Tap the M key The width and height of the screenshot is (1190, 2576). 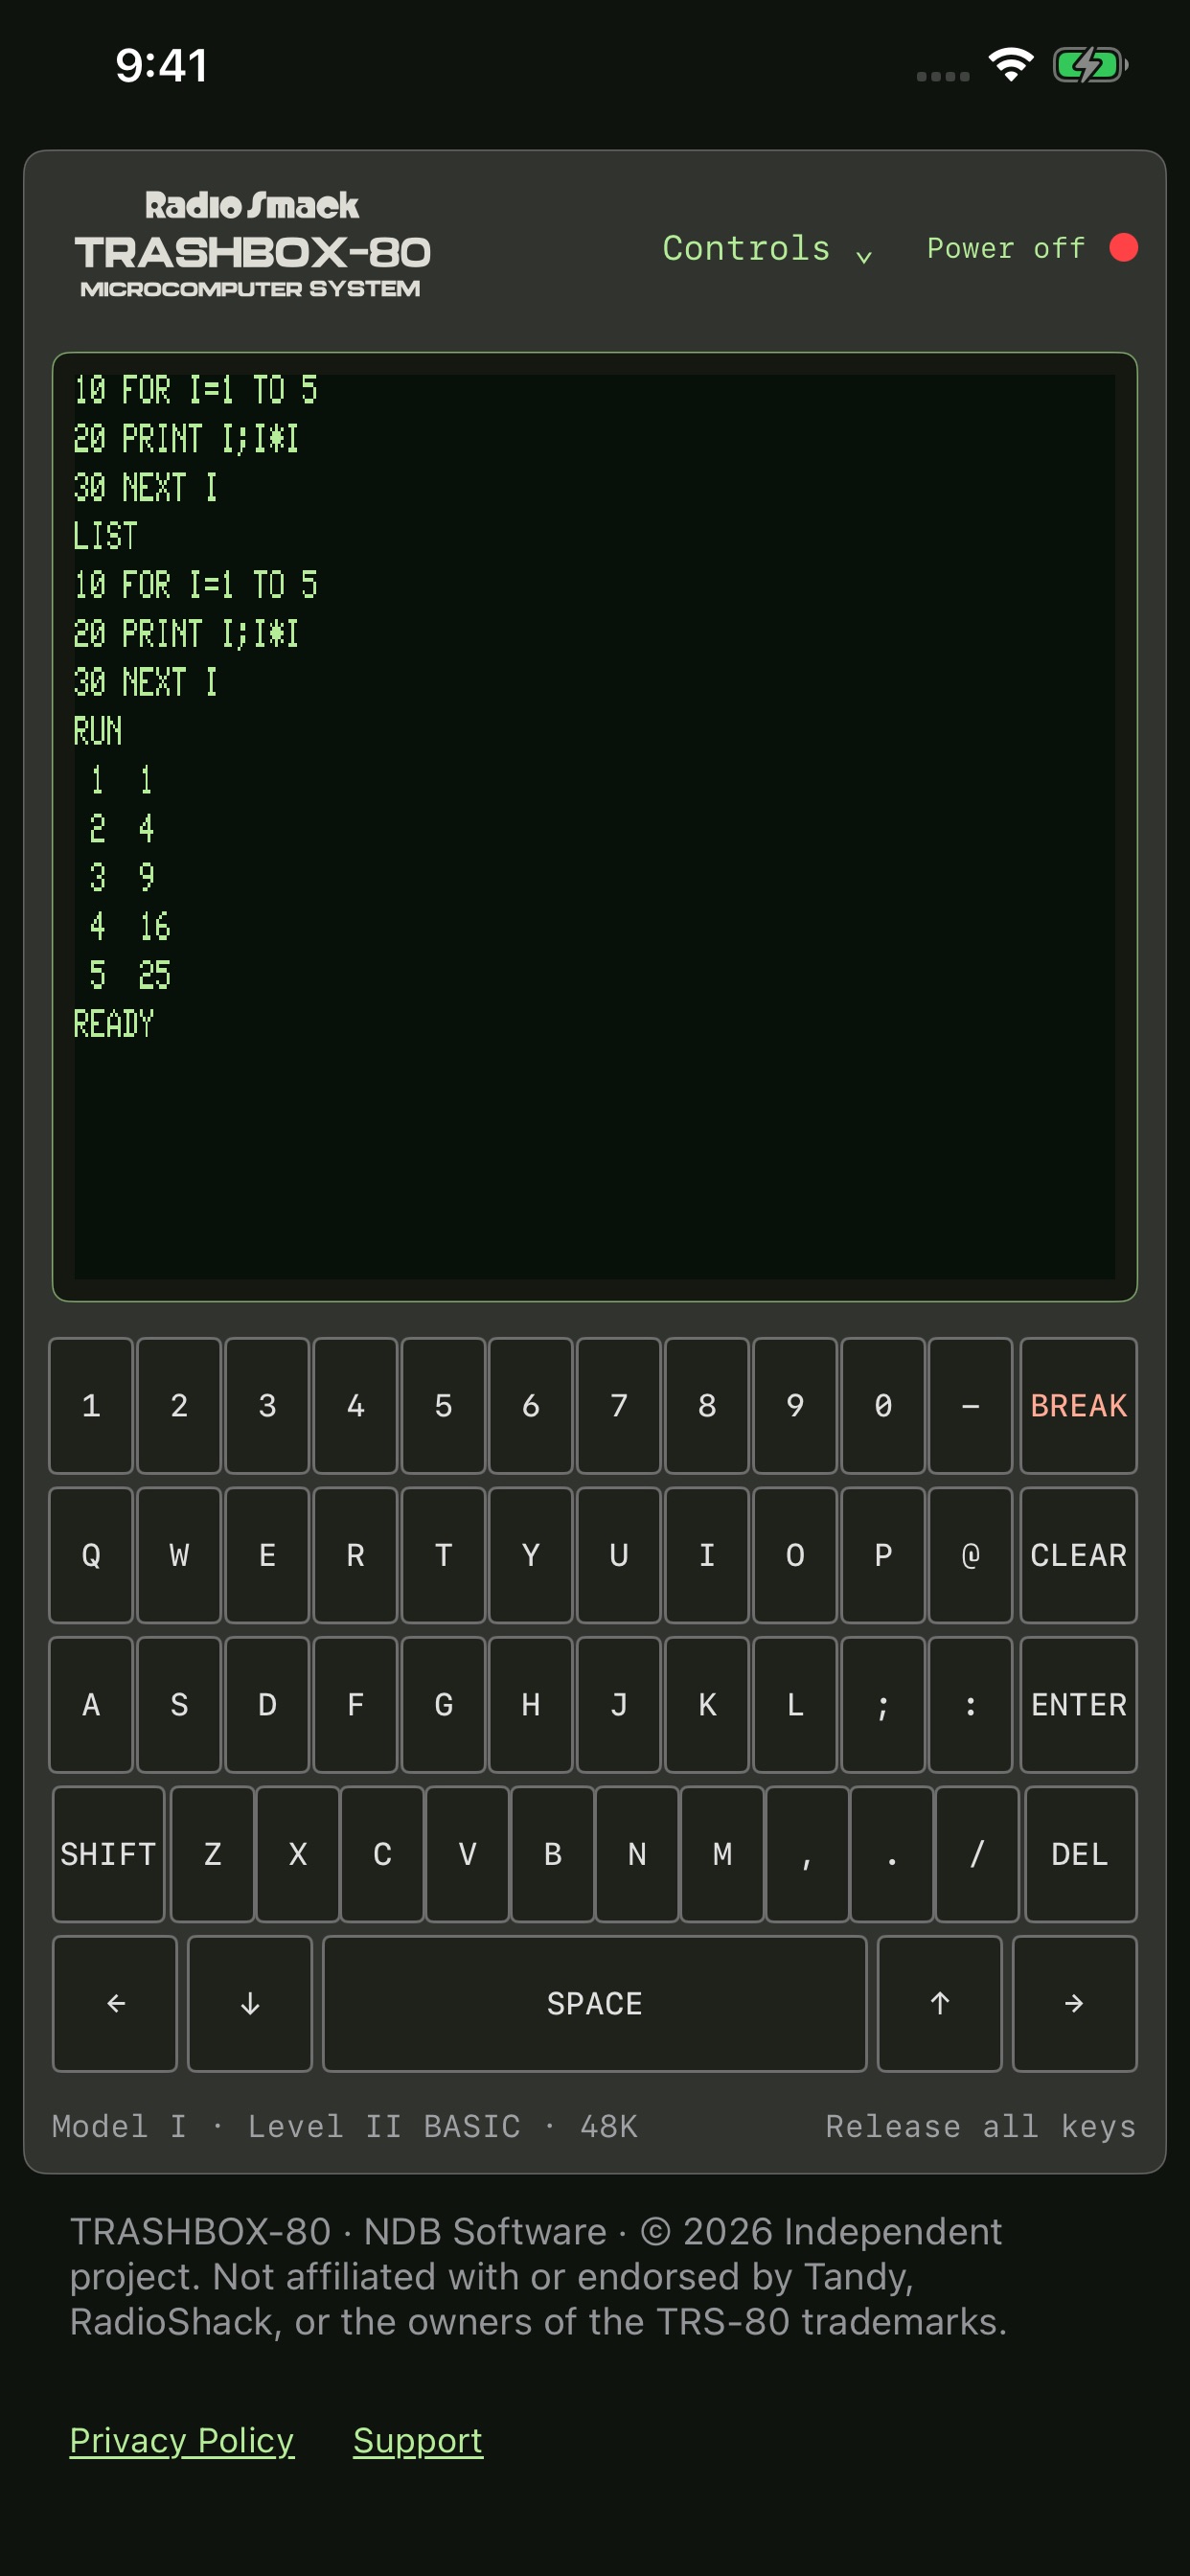tap(722, 1854)
